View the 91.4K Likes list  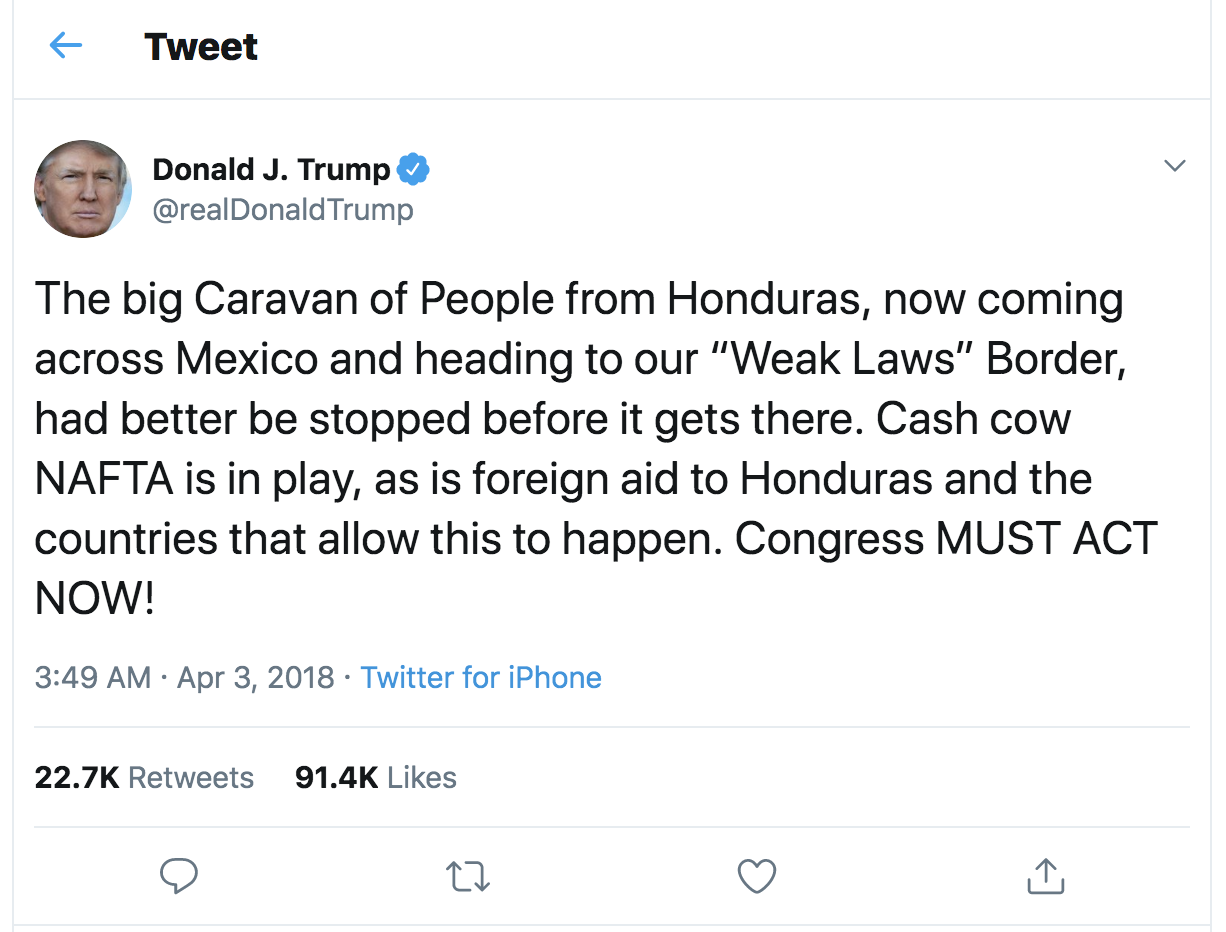375,778
